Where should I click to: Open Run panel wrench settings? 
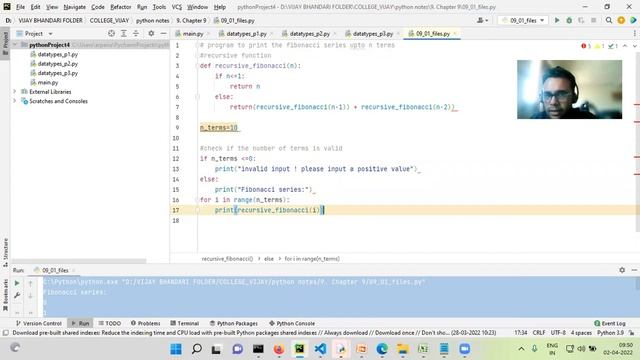coord(17,295)
